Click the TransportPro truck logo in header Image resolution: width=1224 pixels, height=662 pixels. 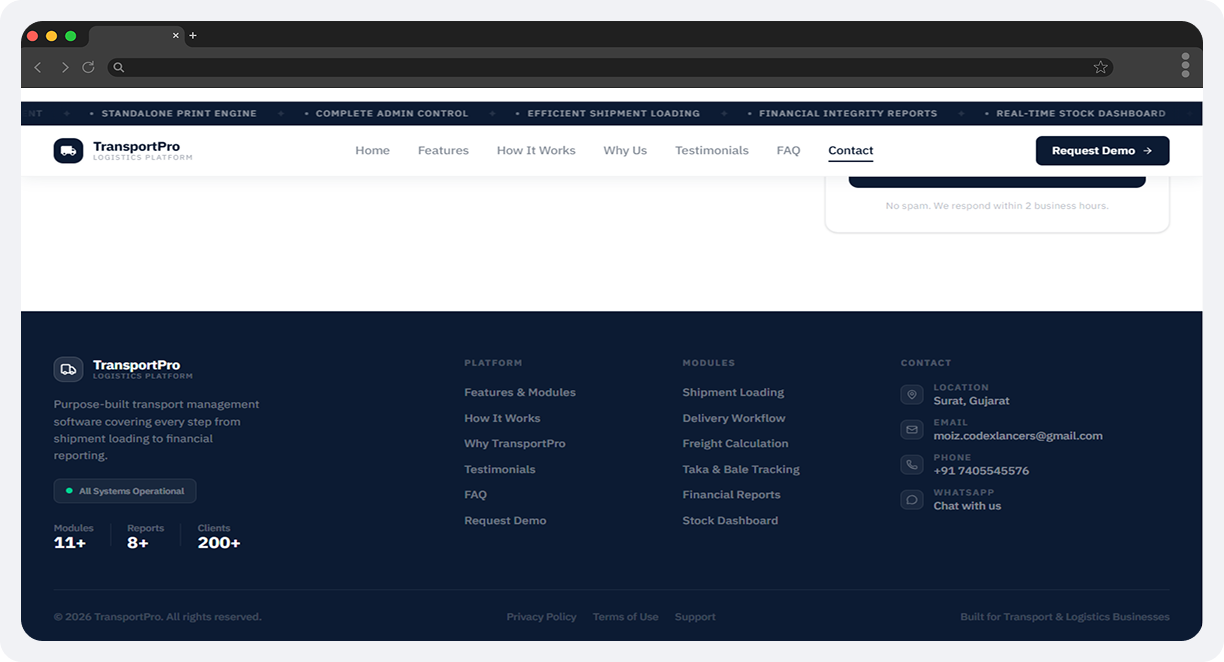point(68,150)
